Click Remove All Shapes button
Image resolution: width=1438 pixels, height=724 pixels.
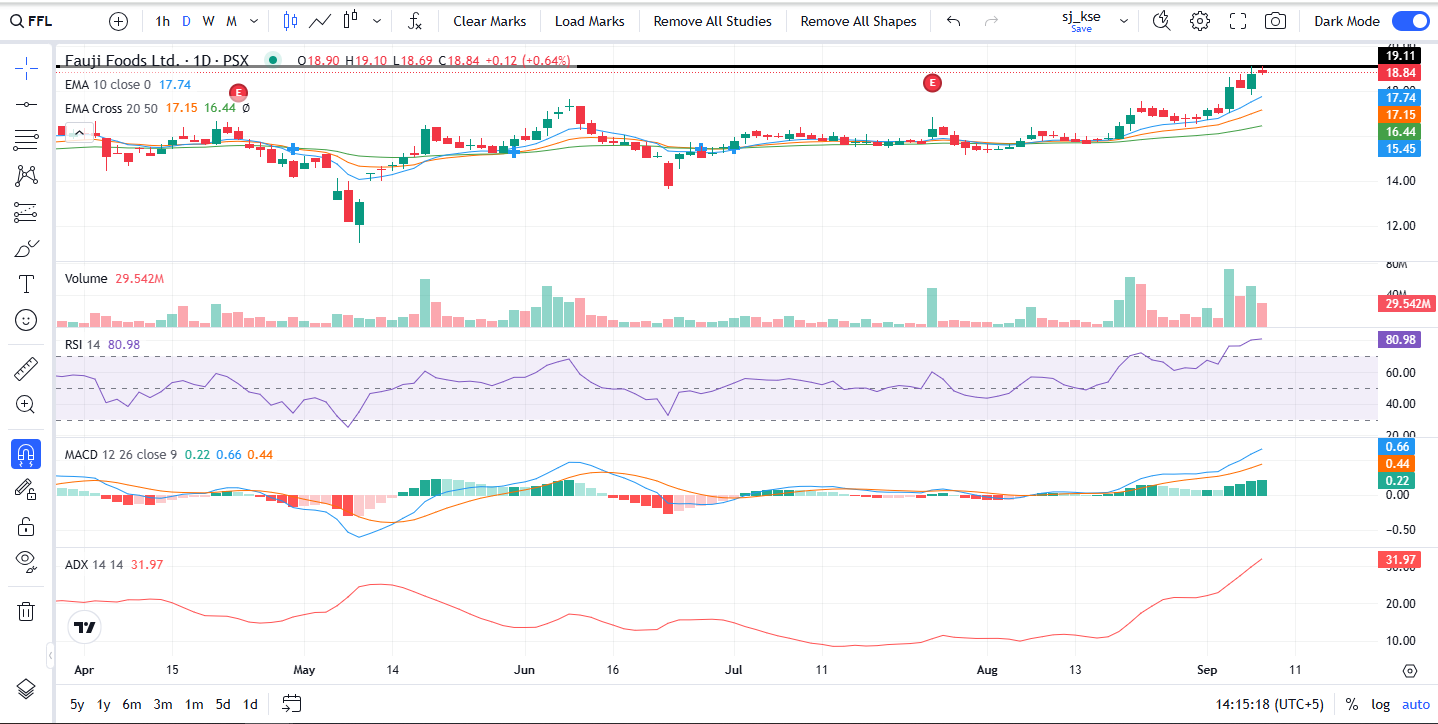pyautogui.click(x=858, y=21)
